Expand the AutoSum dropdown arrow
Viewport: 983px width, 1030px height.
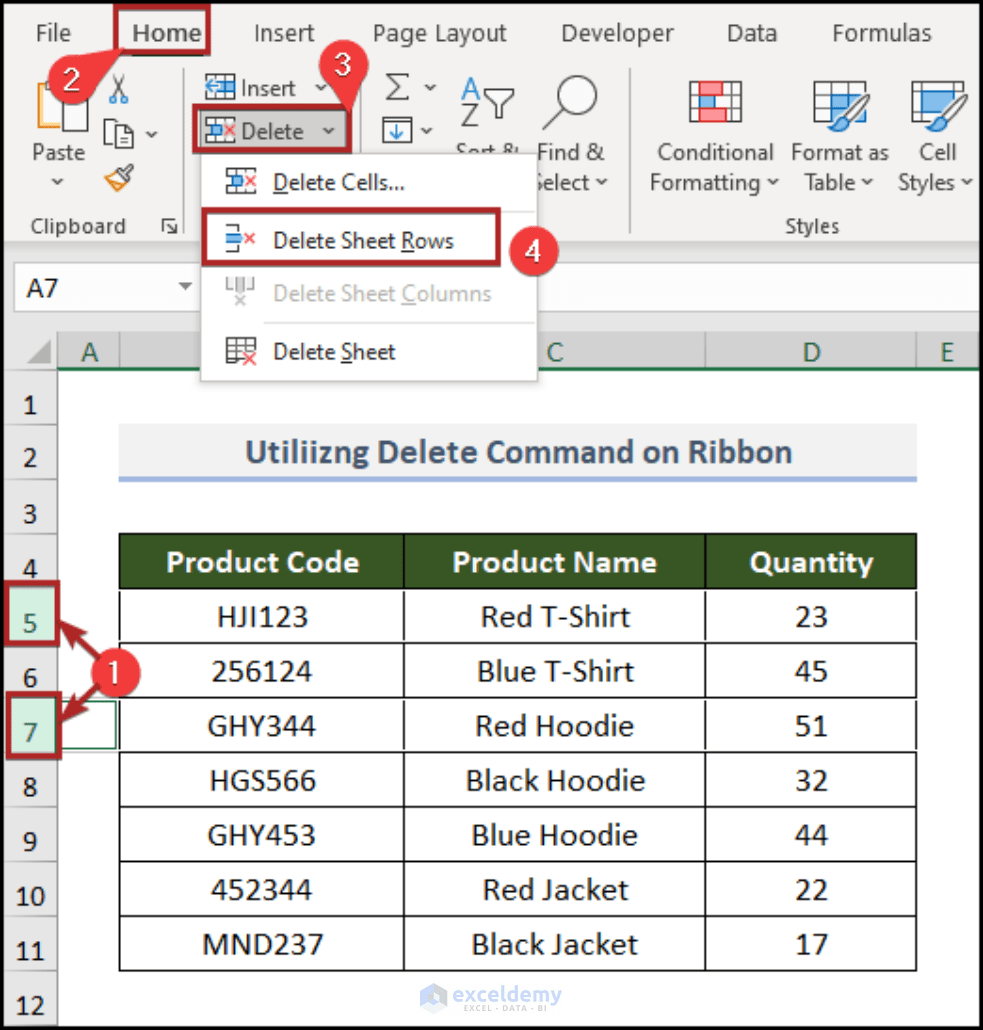[428, 87]
